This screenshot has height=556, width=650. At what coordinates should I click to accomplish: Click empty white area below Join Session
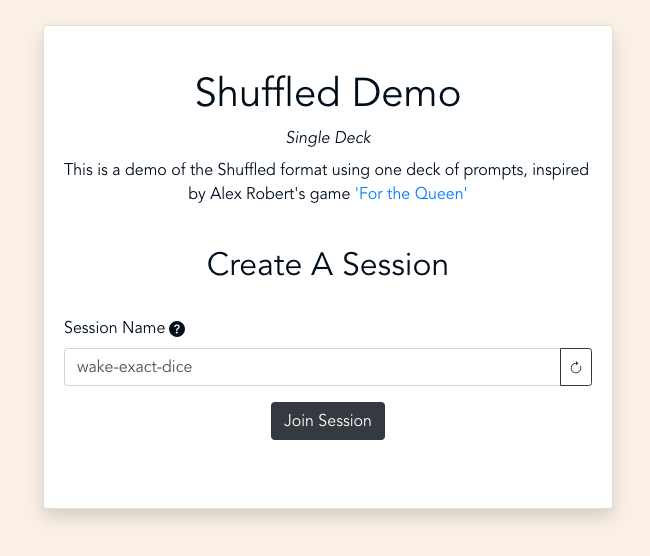point(328,475)
